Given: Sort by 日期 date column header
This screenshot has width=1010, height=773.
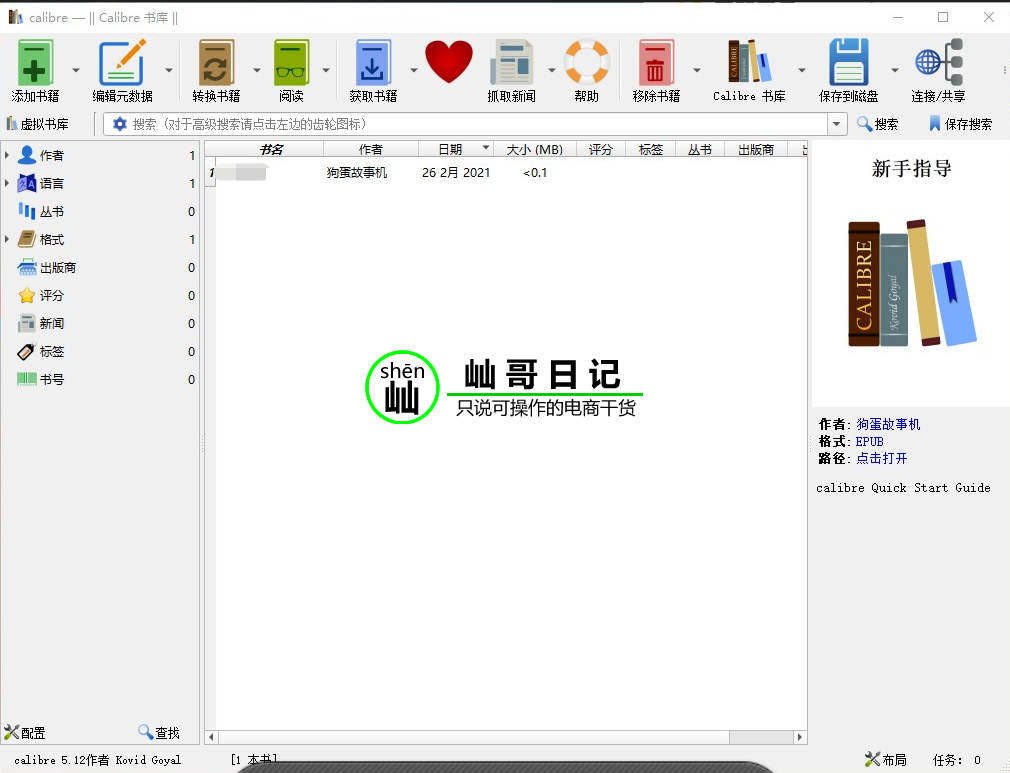Looking at the screenshot, I should coord(456,149).
